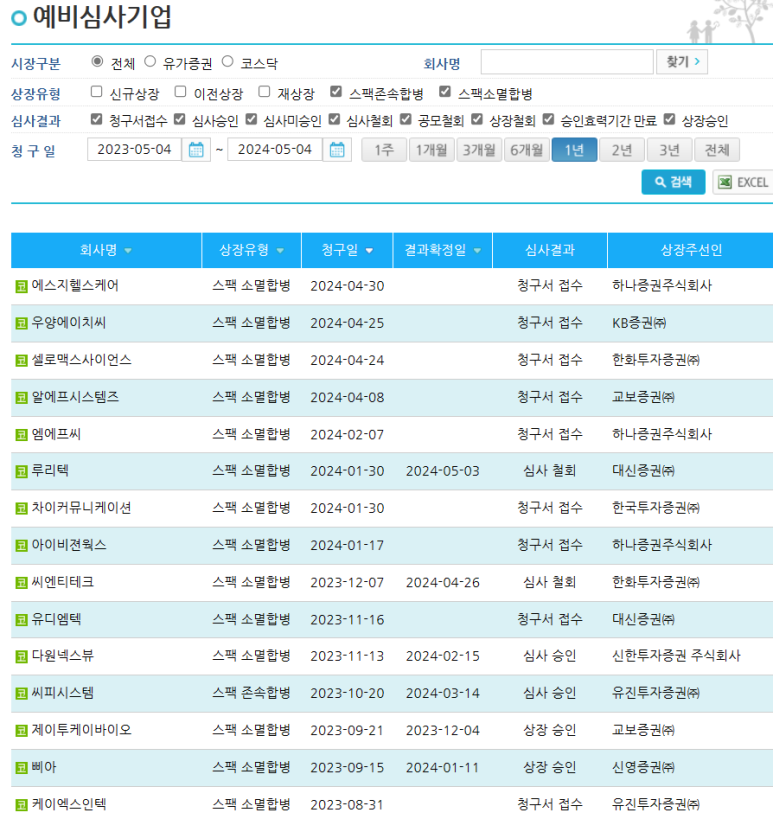This screenshot has height=819, width=773.
Task: Sort table by 회사명 column arrow
Action: [x=128, y=251]
